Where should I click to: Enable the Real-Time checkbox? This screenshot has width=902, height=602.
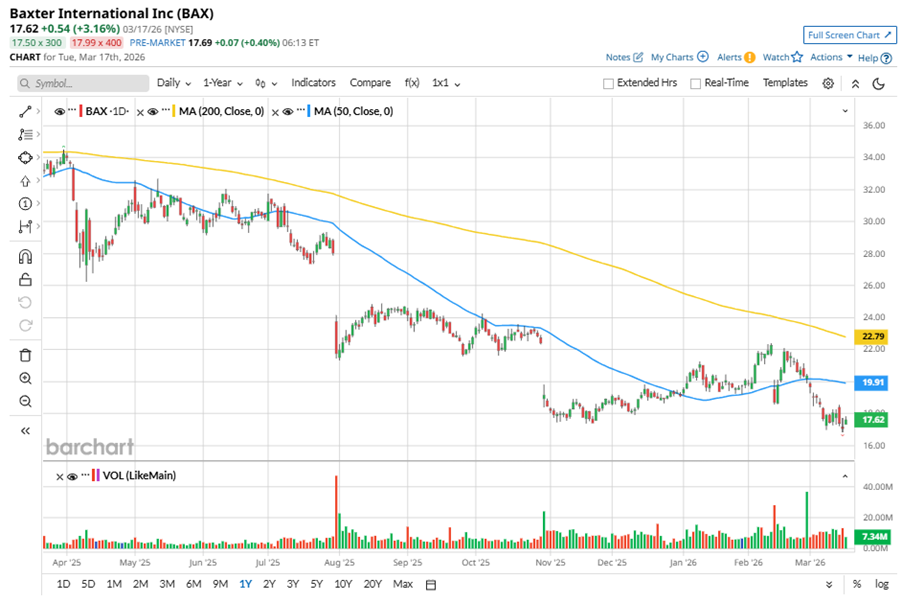[x=695, y=83]
